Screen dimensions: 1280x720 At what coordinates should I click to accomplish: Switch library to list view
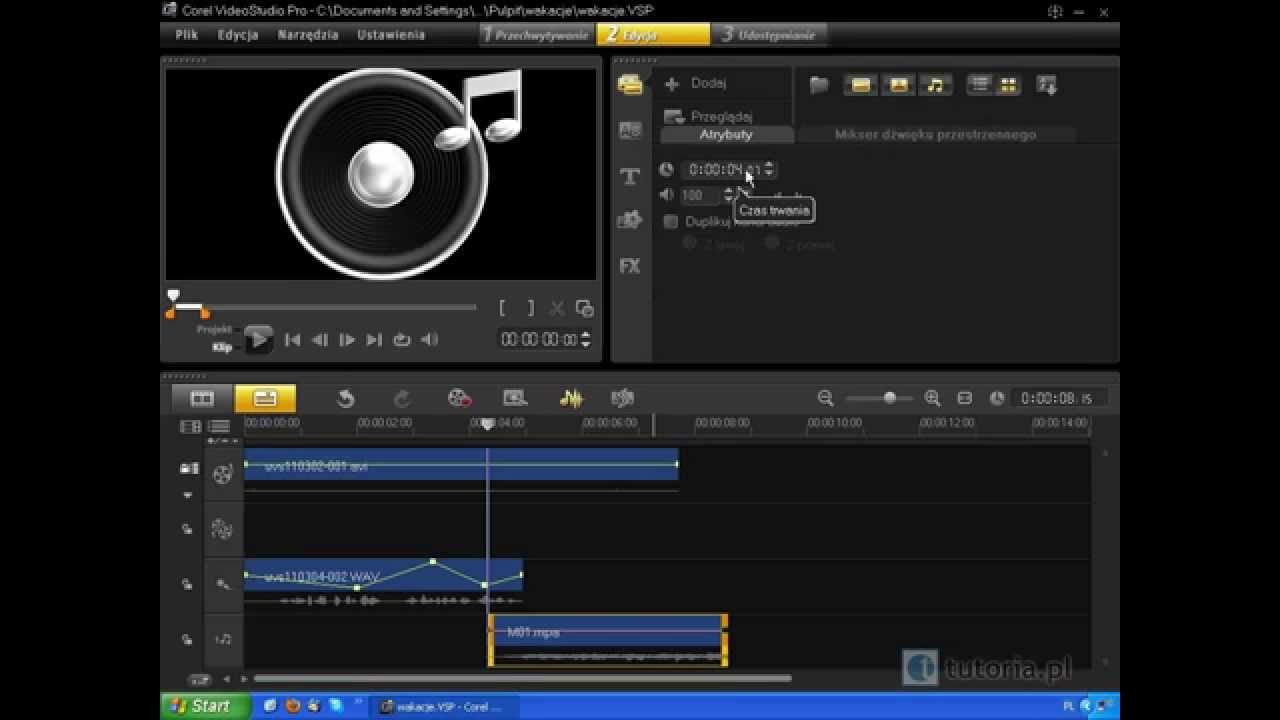tap(980, 85)
